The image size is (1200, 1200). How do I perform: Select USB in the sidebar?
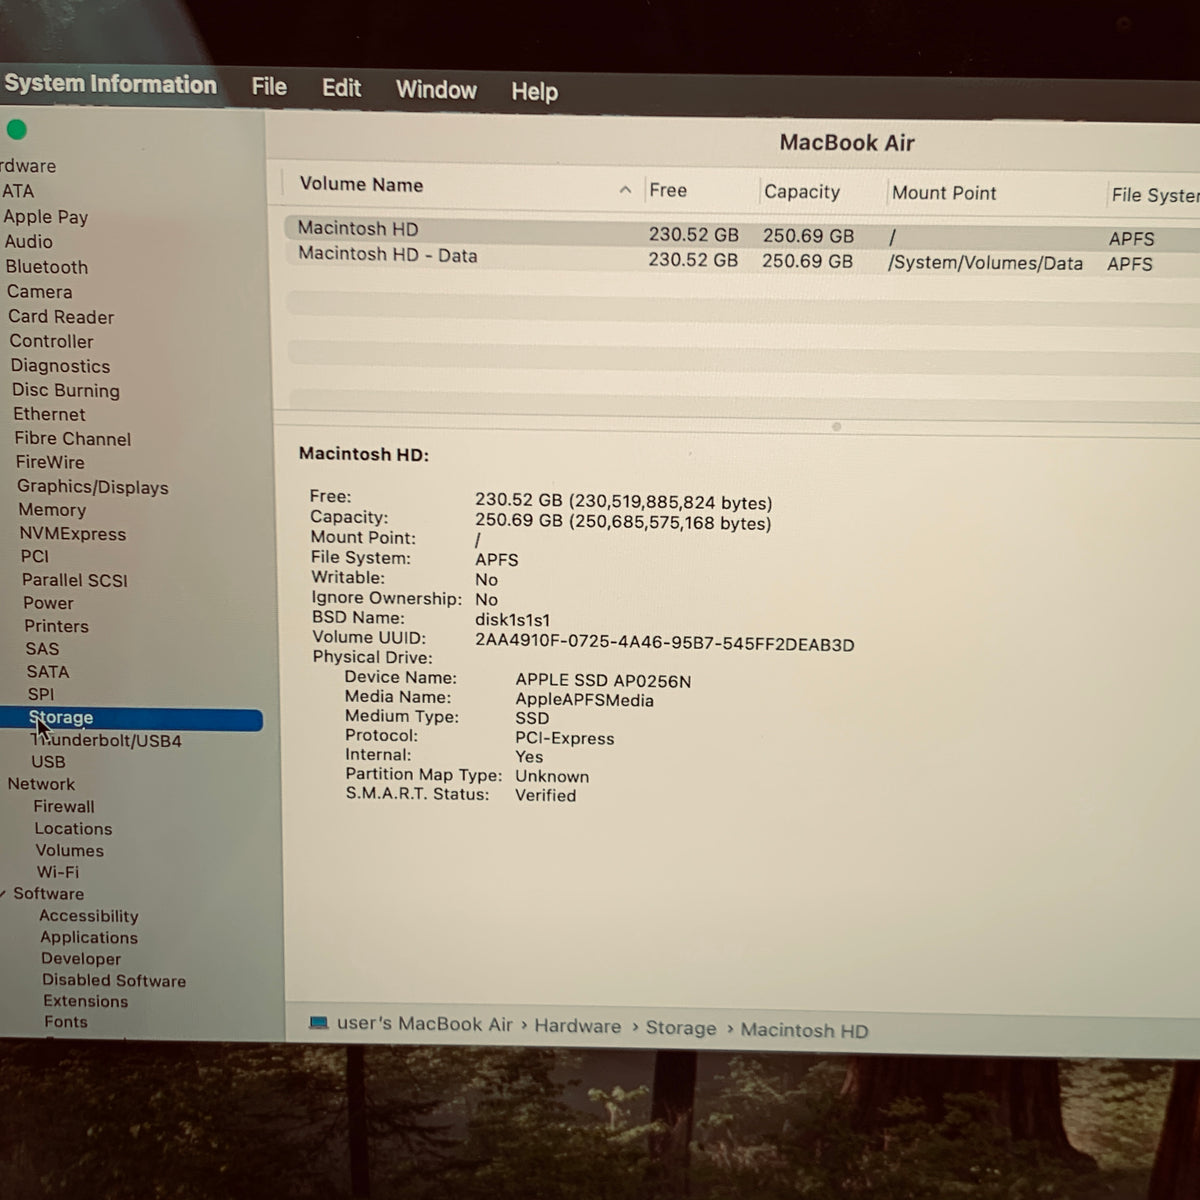tap(48, 762)
